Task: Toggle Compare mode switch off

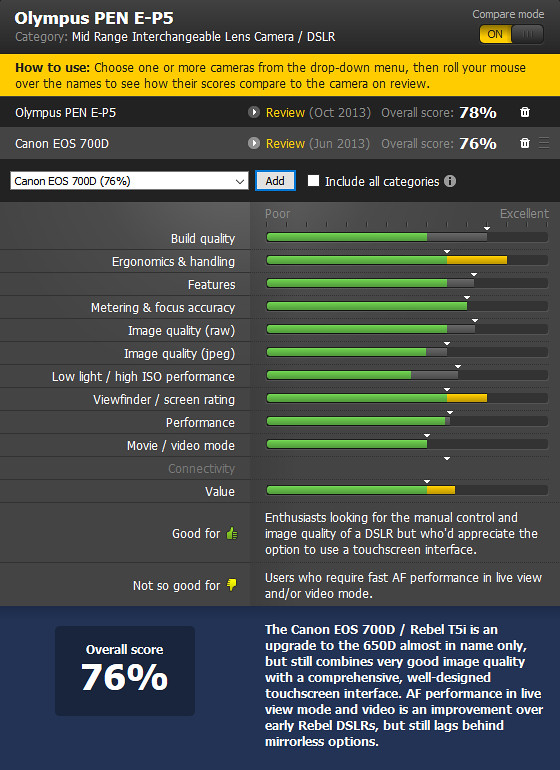Action: tap(511, 34)
